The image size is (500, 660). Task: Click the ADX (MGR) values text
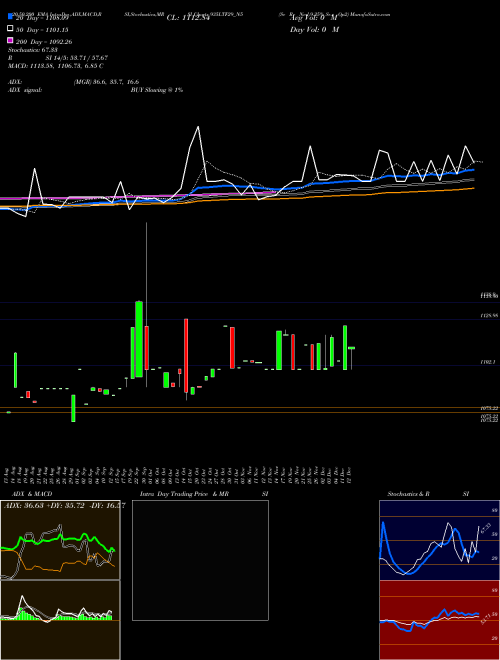(x=106, y=82)
